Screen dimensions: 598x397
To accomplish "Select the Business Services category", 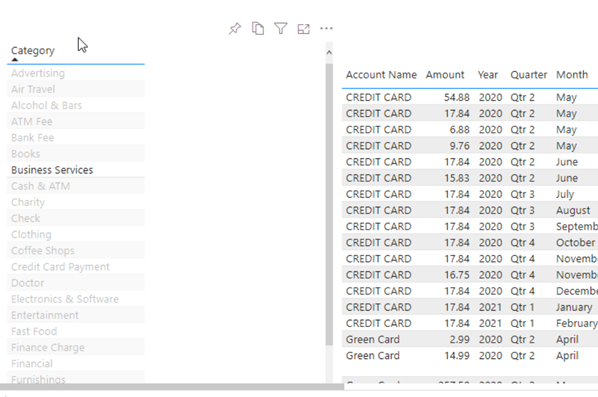I will pyautogui.click(x=76, y=170).
